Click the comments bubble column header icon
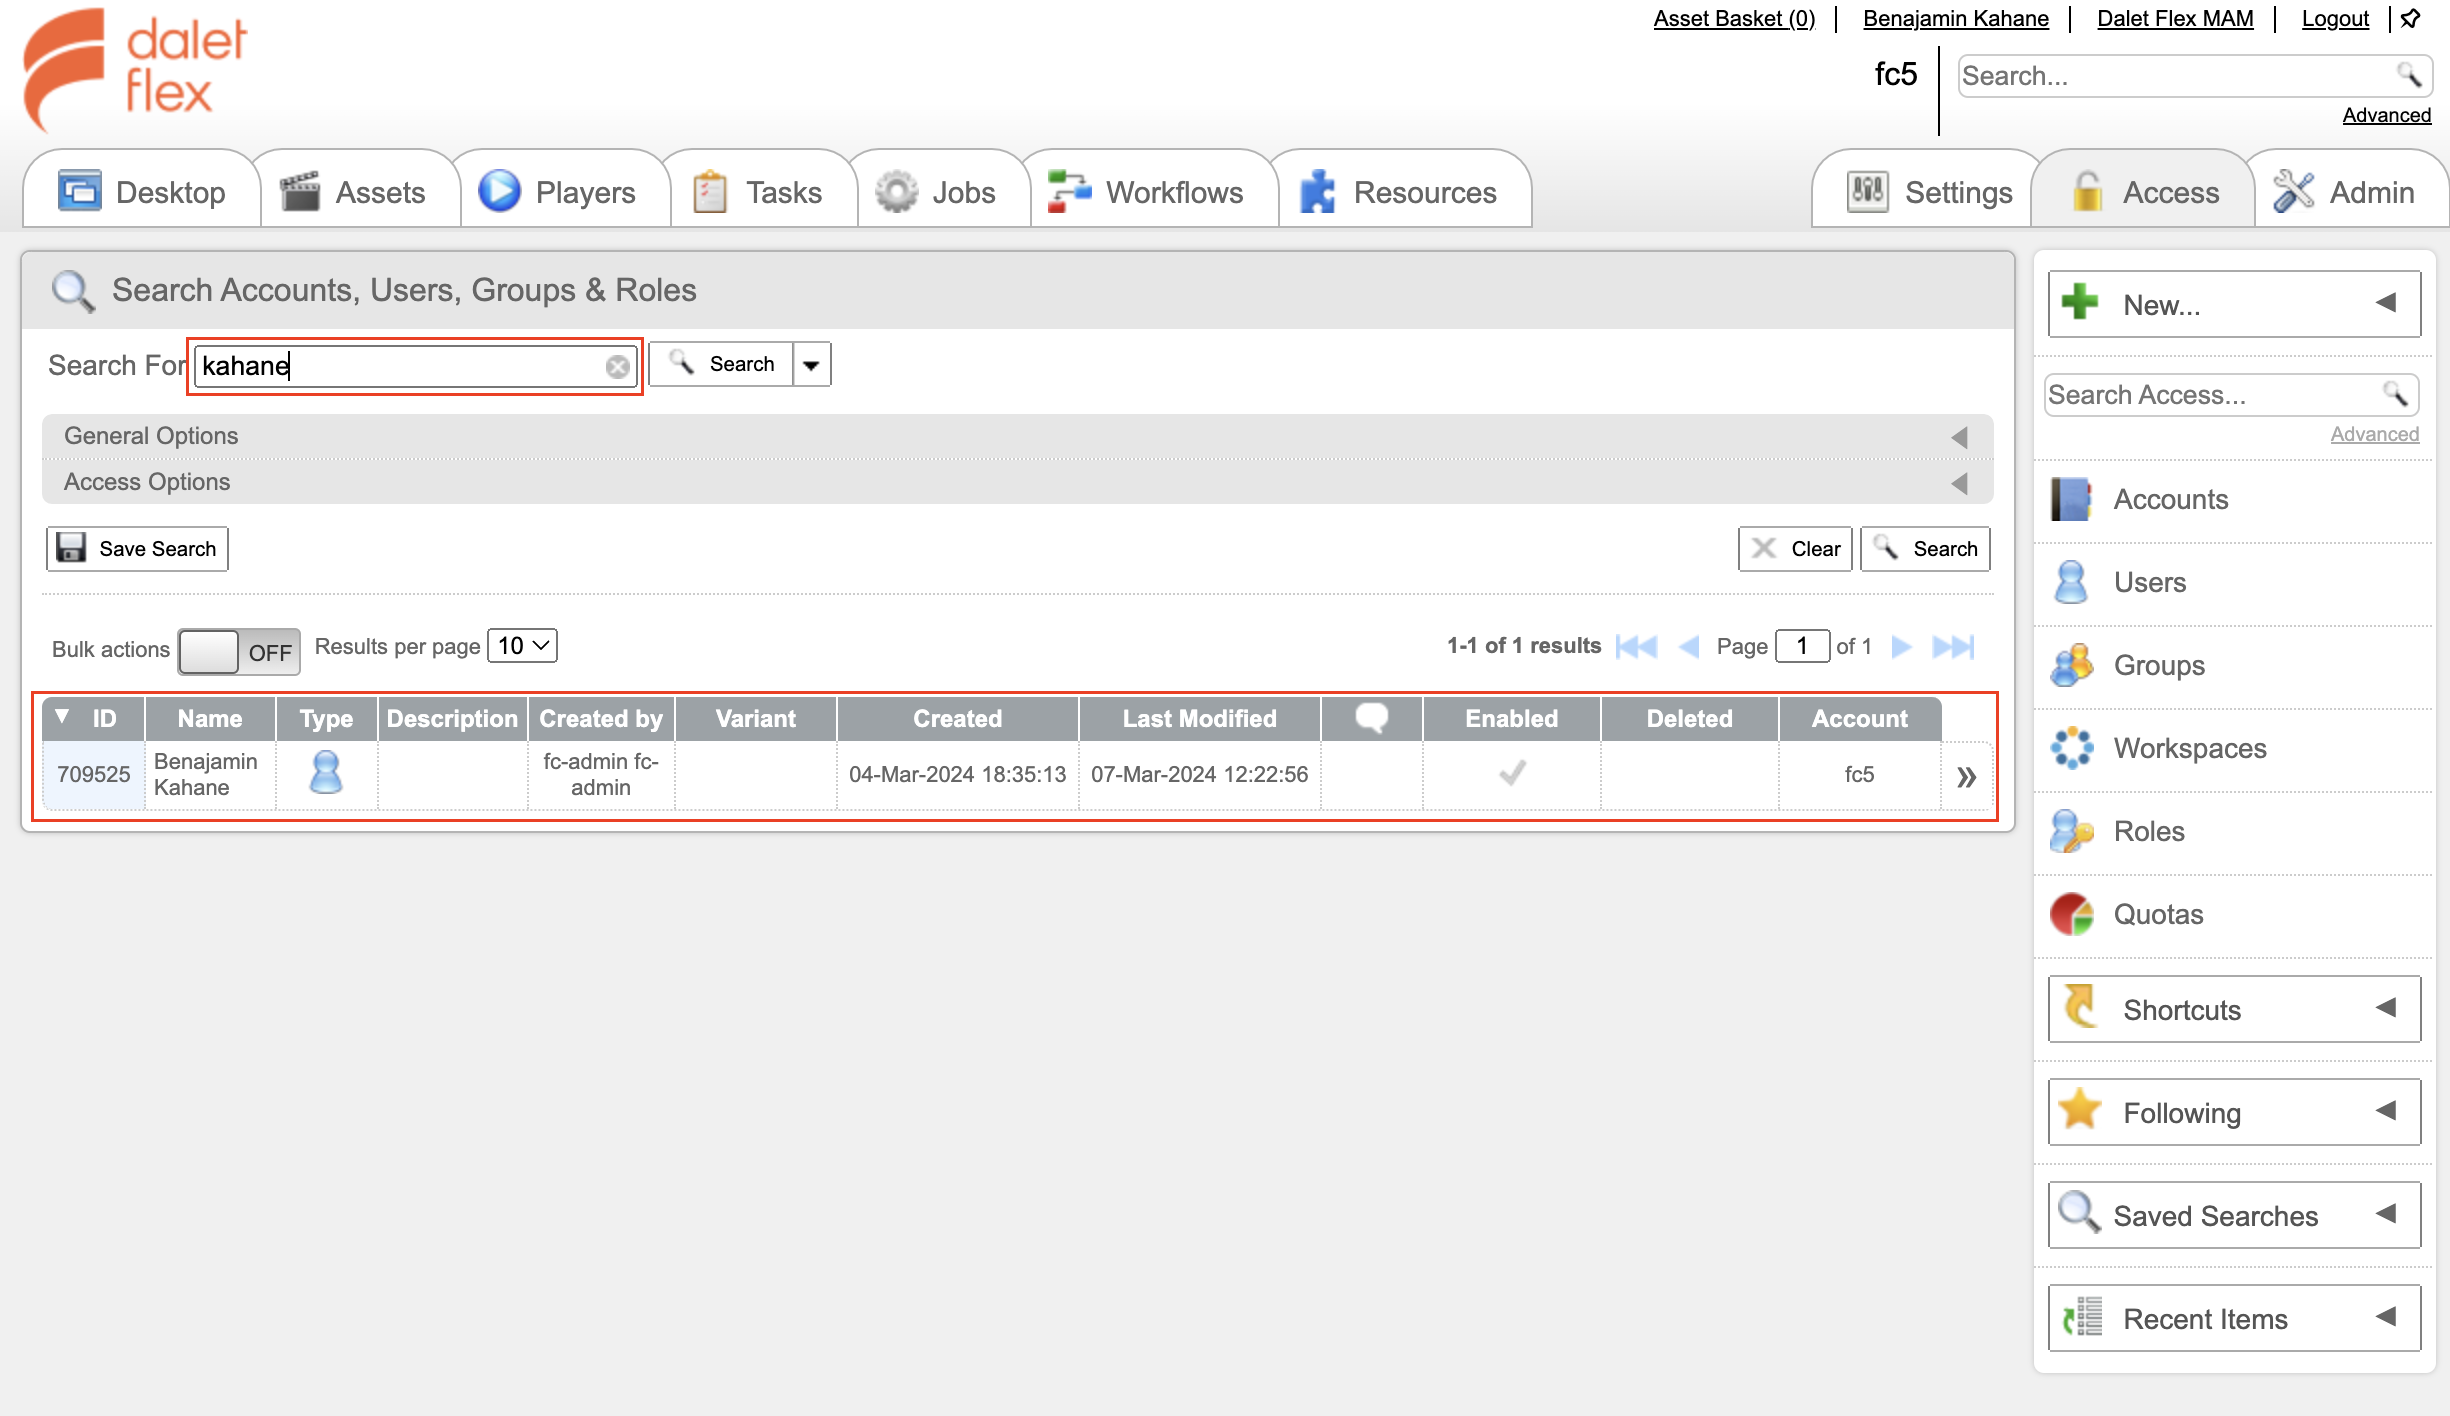Screen dimensions: 2450x1416 [1371, 718]
